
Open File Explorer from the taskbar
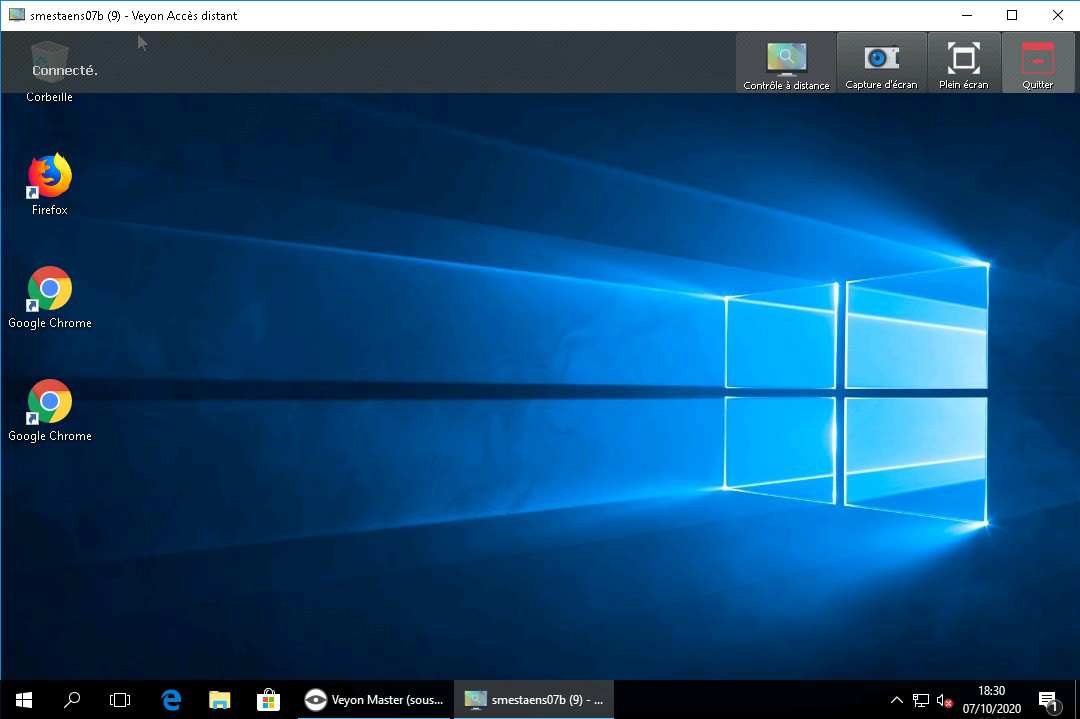click(x=219, y=700)
